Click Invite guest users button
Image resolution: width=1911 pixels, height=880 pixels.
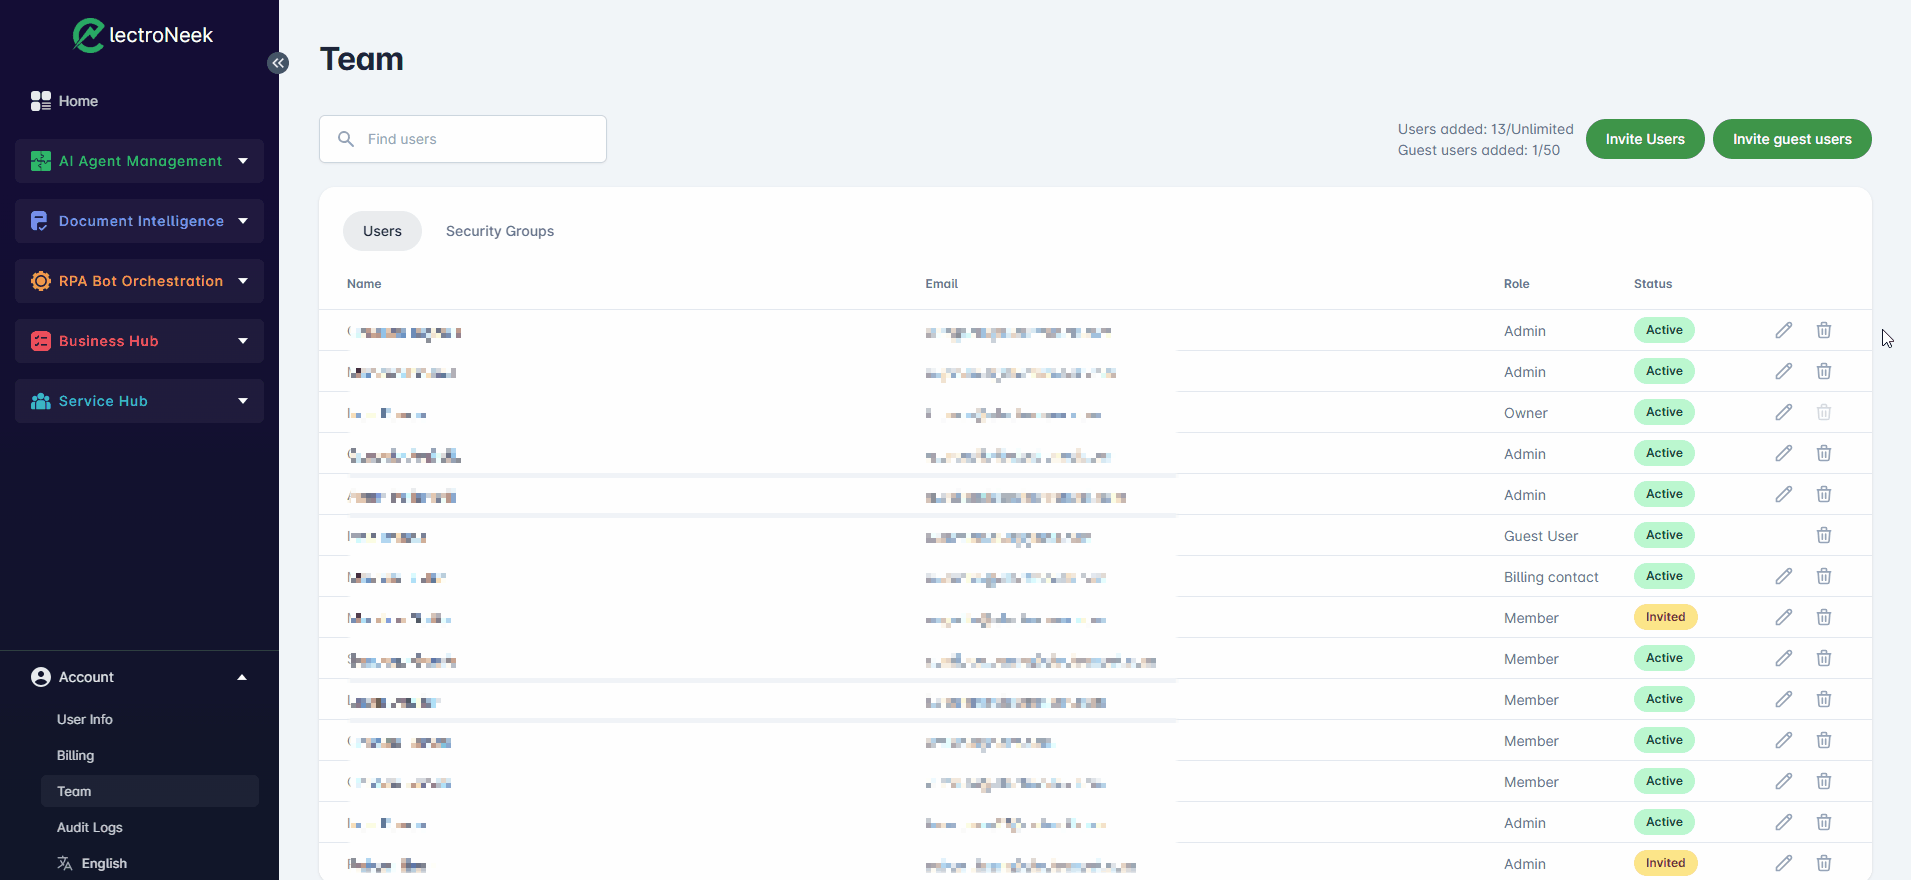pyautogui.click(x=1792, y=139)
